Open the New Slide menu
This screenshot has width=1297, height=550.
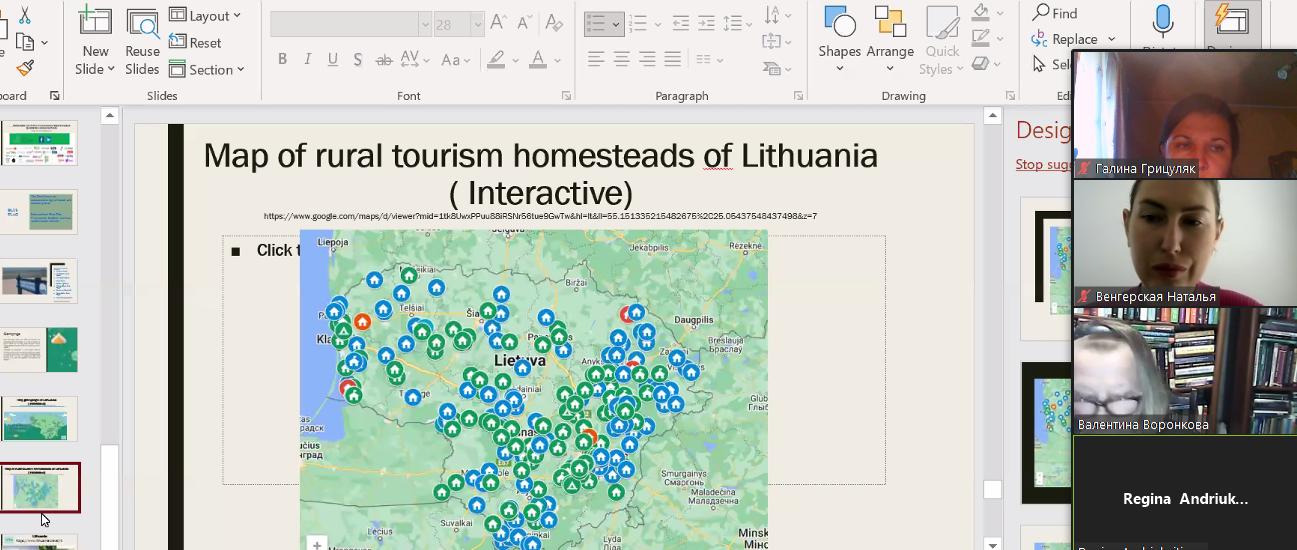(96, 69)
